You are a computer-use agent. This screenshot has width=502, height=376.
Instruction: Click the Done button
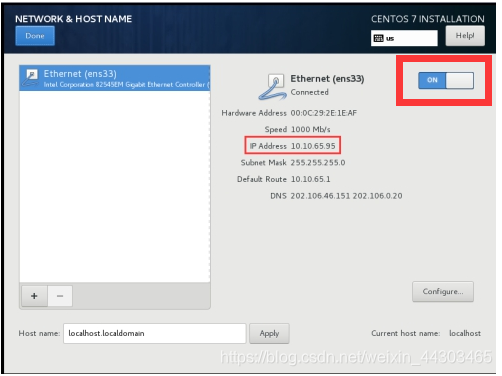coord(35,36)
